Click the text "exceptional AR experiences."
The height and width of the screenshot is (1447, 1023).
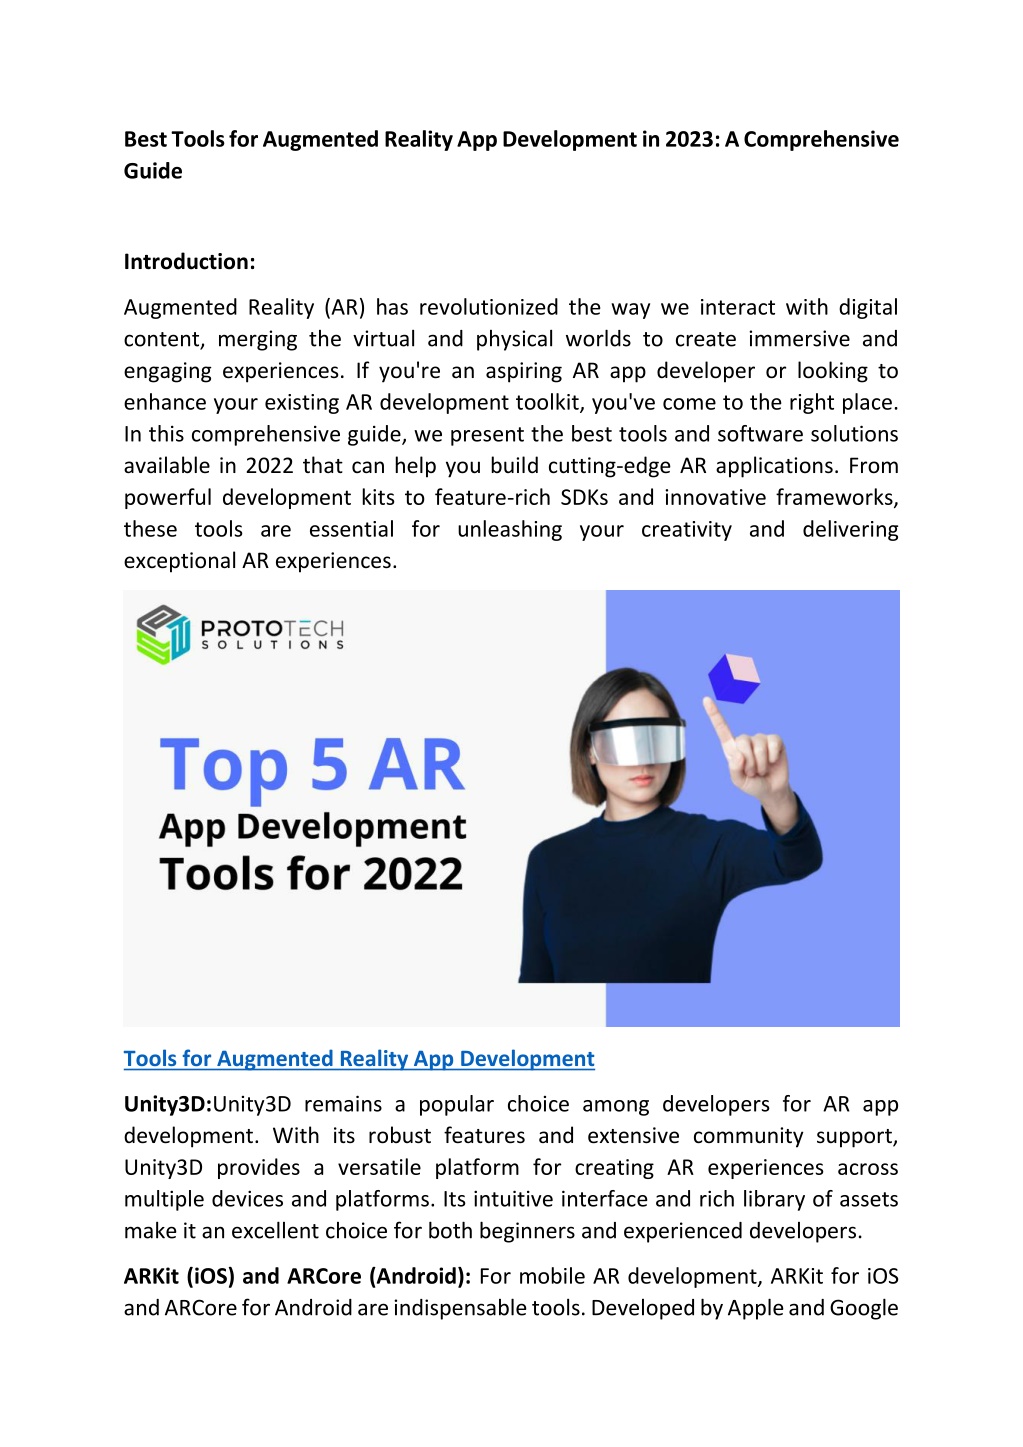point(260,561)
